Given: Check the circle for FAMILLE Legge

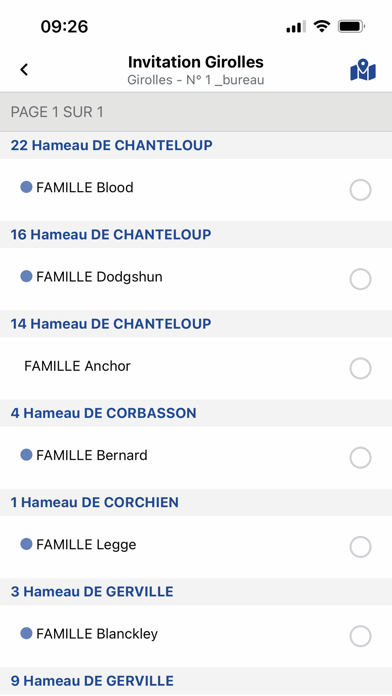Looking at the screenshot, I should (360, 547).
